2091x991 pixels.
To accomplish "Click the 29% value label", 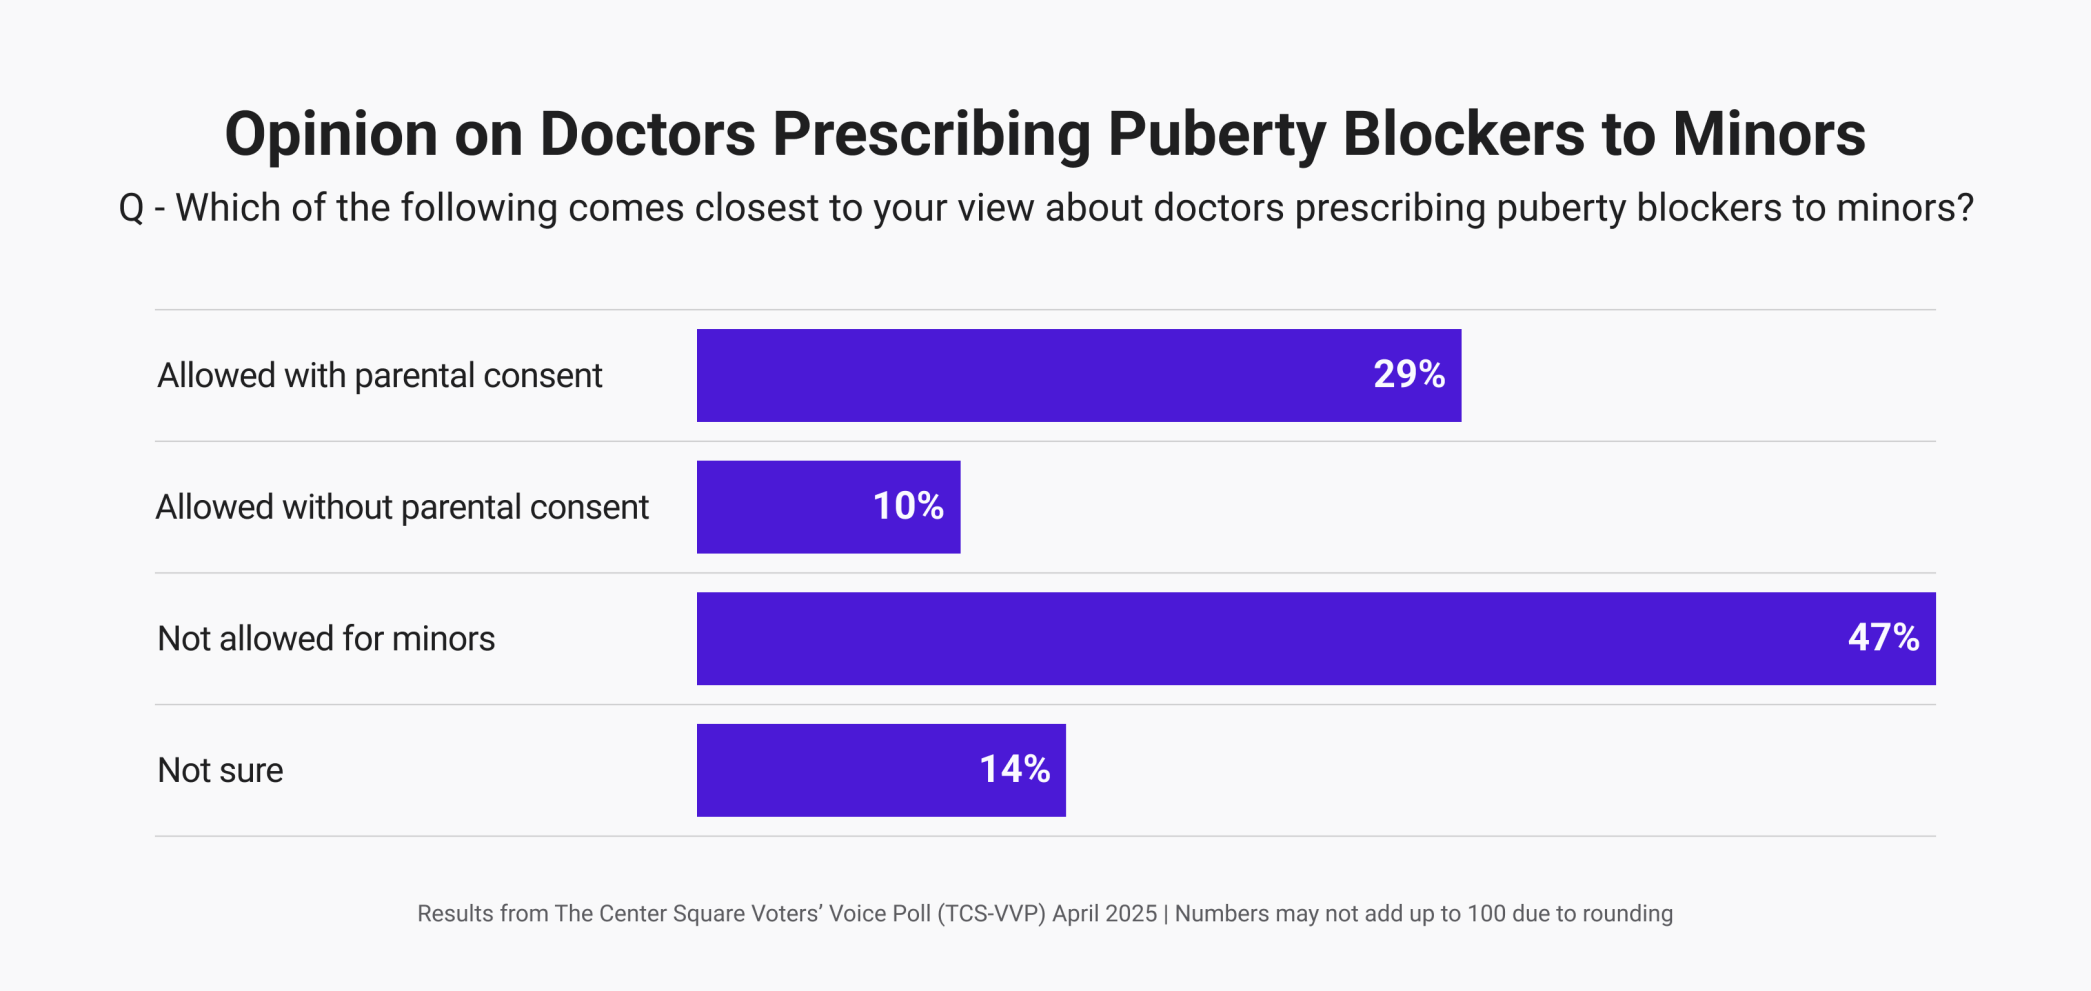I will (x=1408, y=375).
